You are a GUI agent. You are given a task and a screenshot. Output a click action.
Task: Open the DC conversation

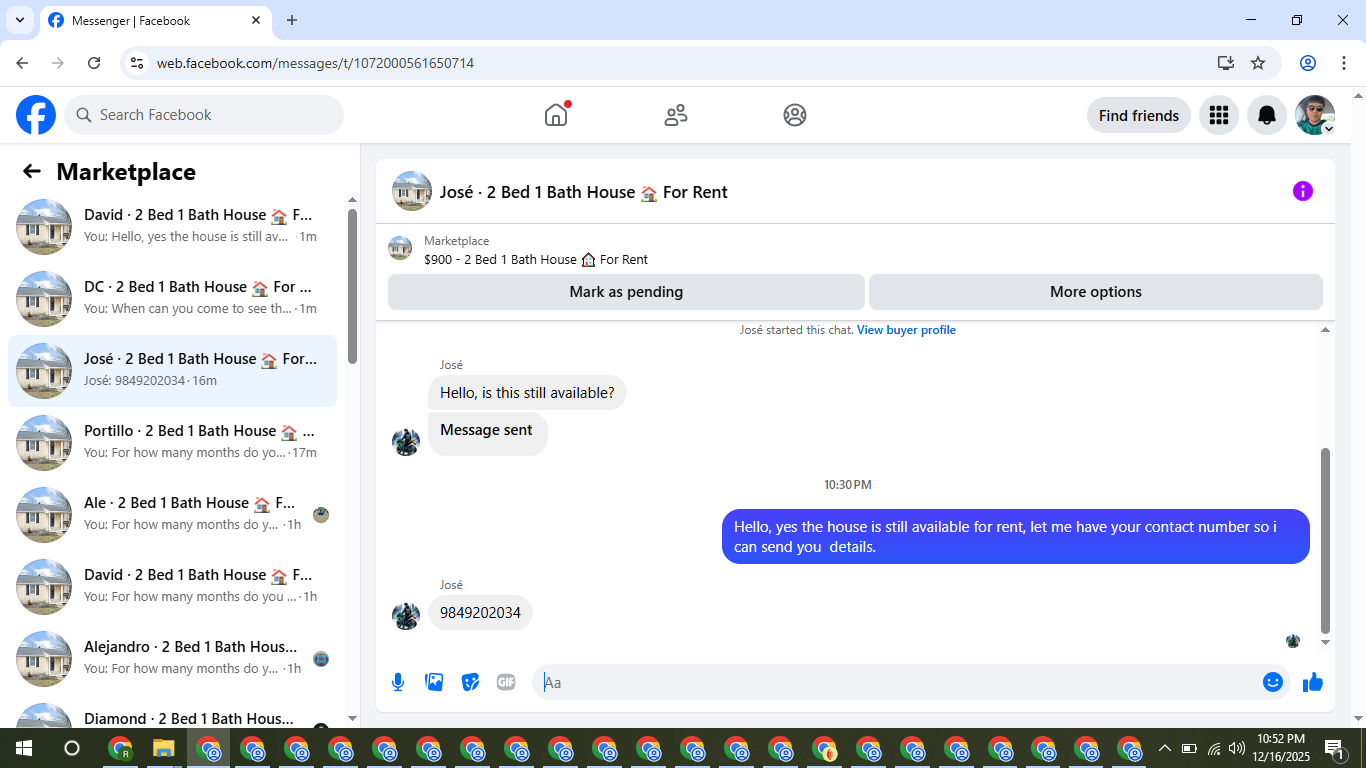click(x=172, y=299)
